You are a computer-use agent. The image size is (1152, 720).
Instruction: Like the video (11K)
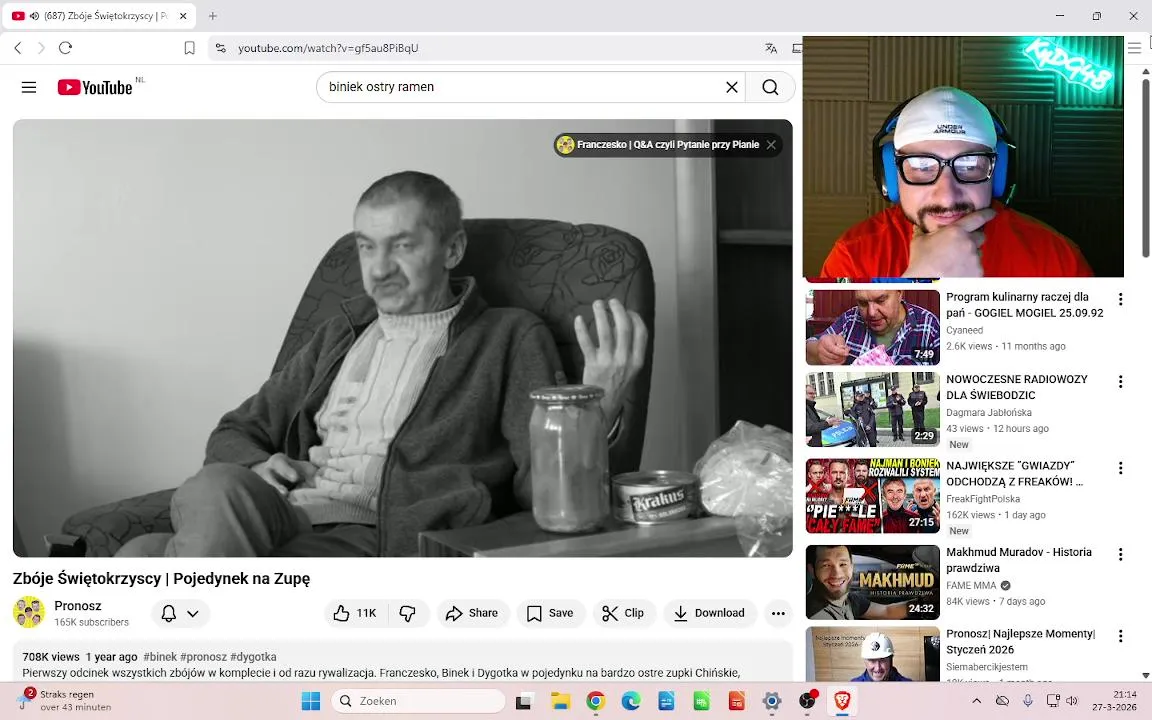pyautogui.click(x=355, y=613)
